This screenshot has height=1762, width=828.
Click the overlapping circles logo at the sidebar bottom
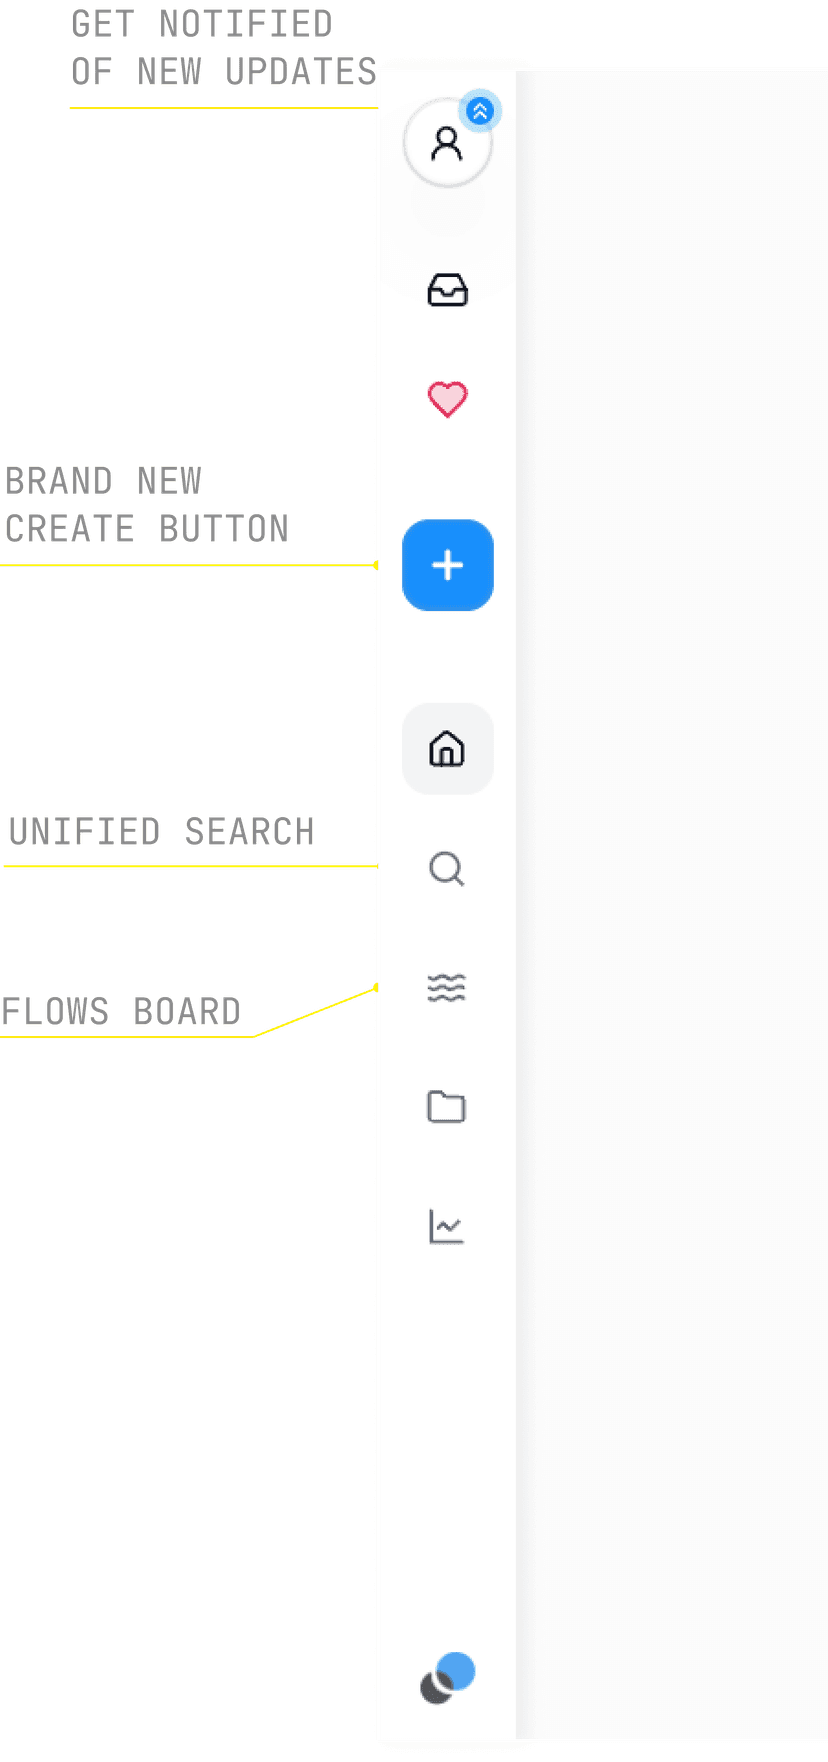pyautogui.click(x=447, y=1678)
